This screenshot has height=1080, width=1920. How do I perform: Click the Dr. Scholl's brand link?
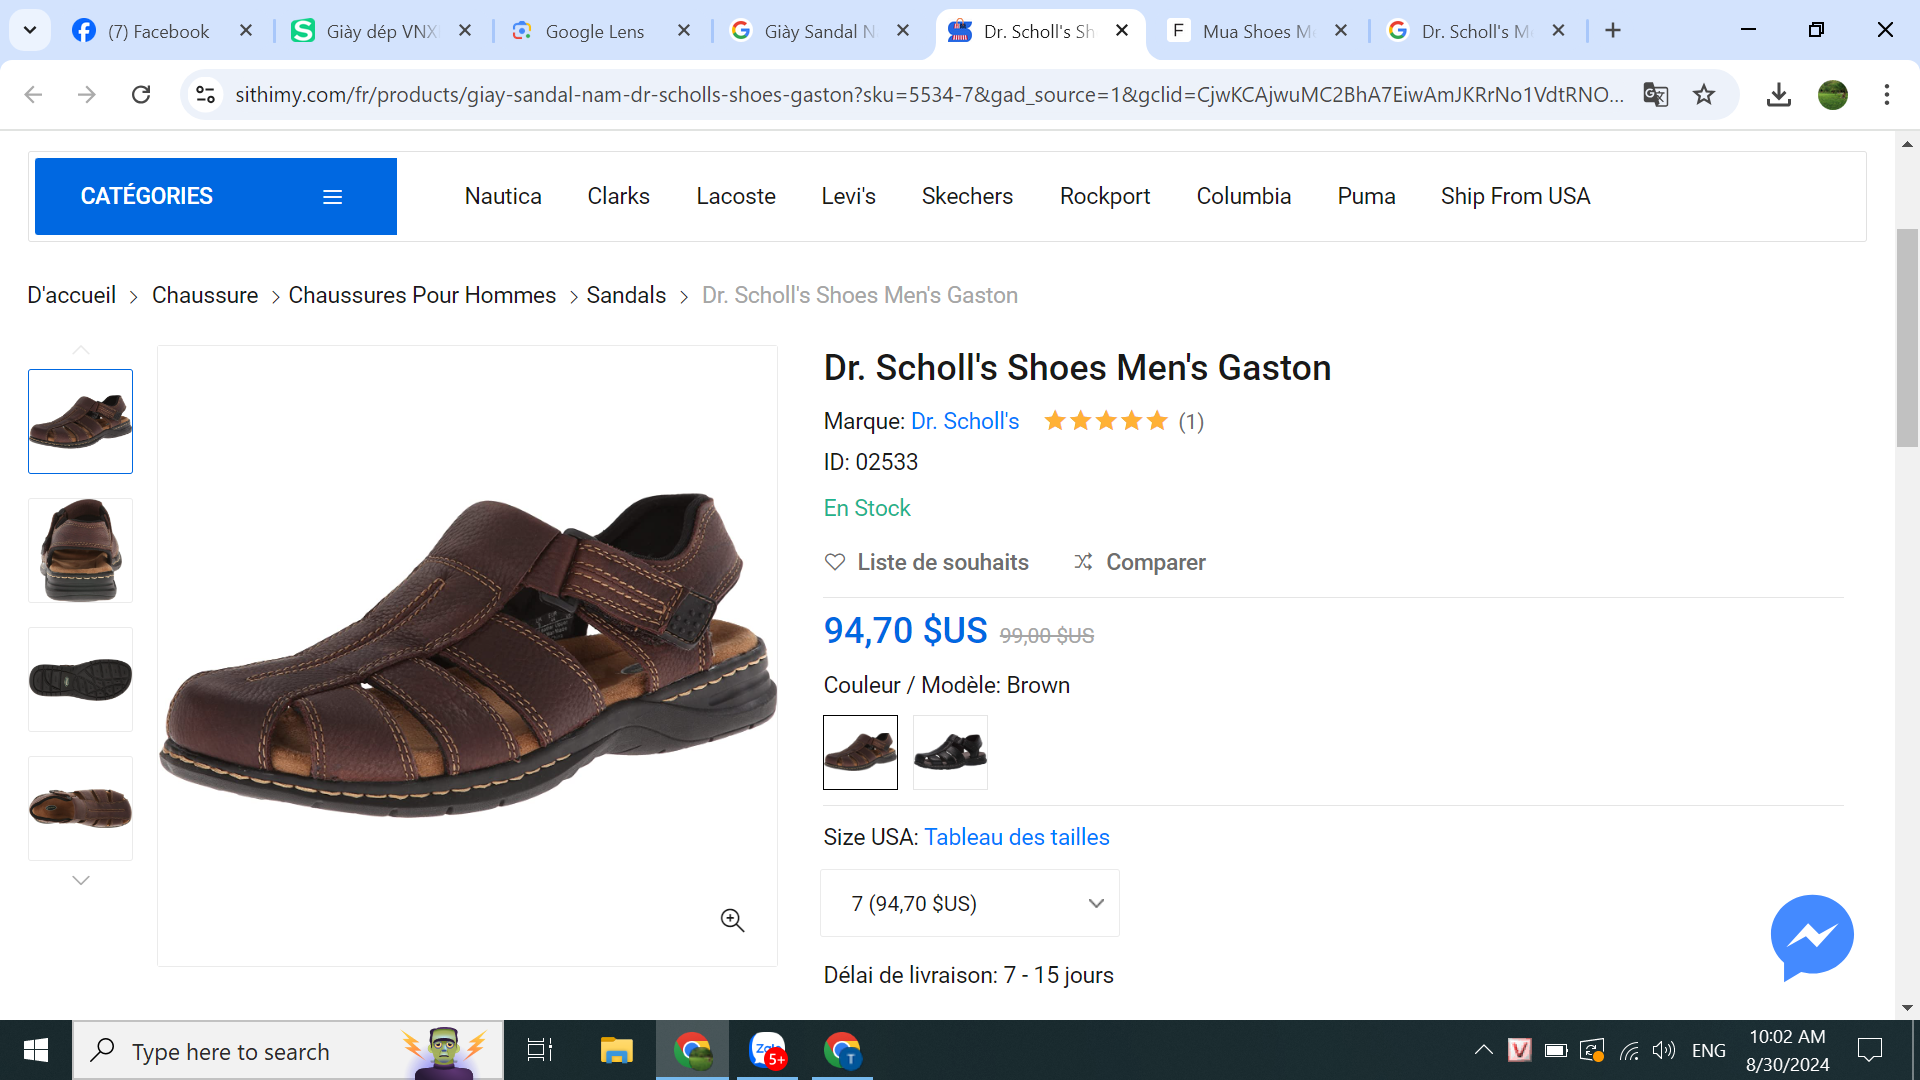tap(965, 421)
